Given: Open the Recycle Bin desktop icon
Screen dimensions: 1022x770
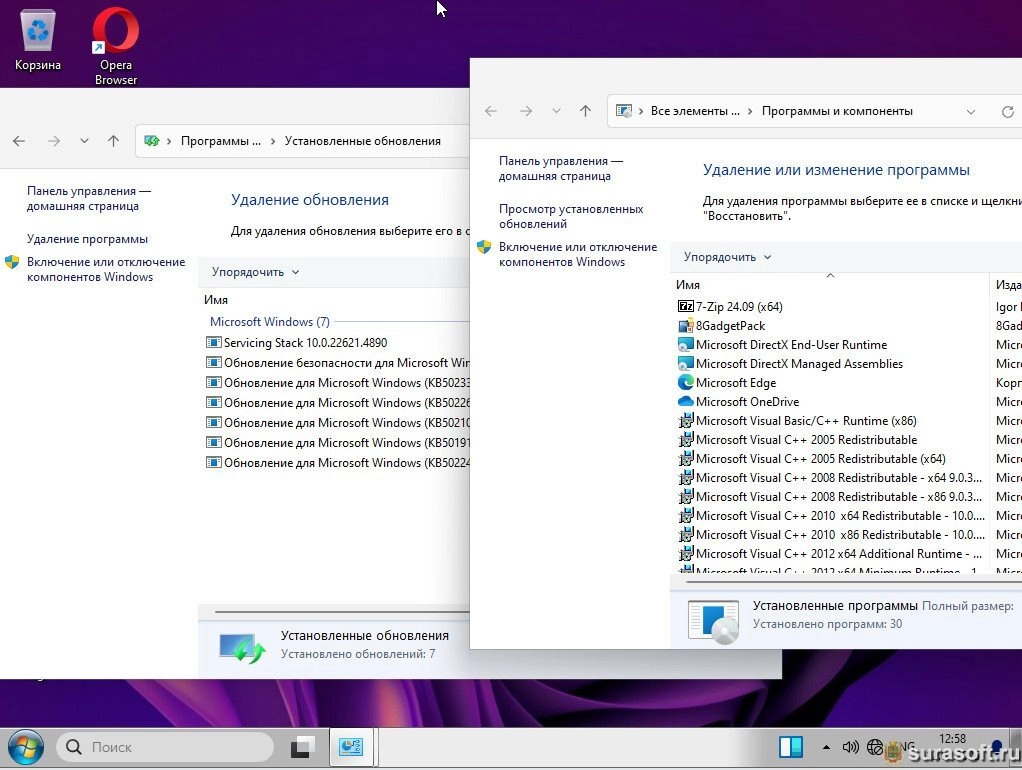Looking at the screenshot, I should [x=38, y=39].
